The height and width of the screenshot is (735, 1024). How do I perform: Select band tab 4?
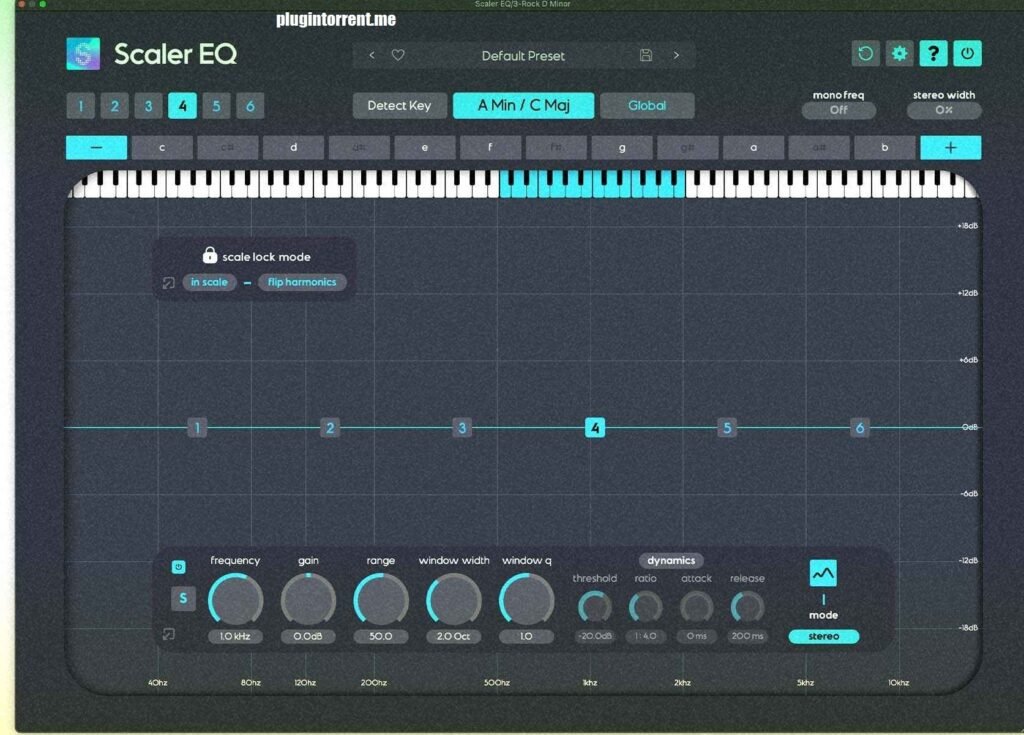[182, 106]
